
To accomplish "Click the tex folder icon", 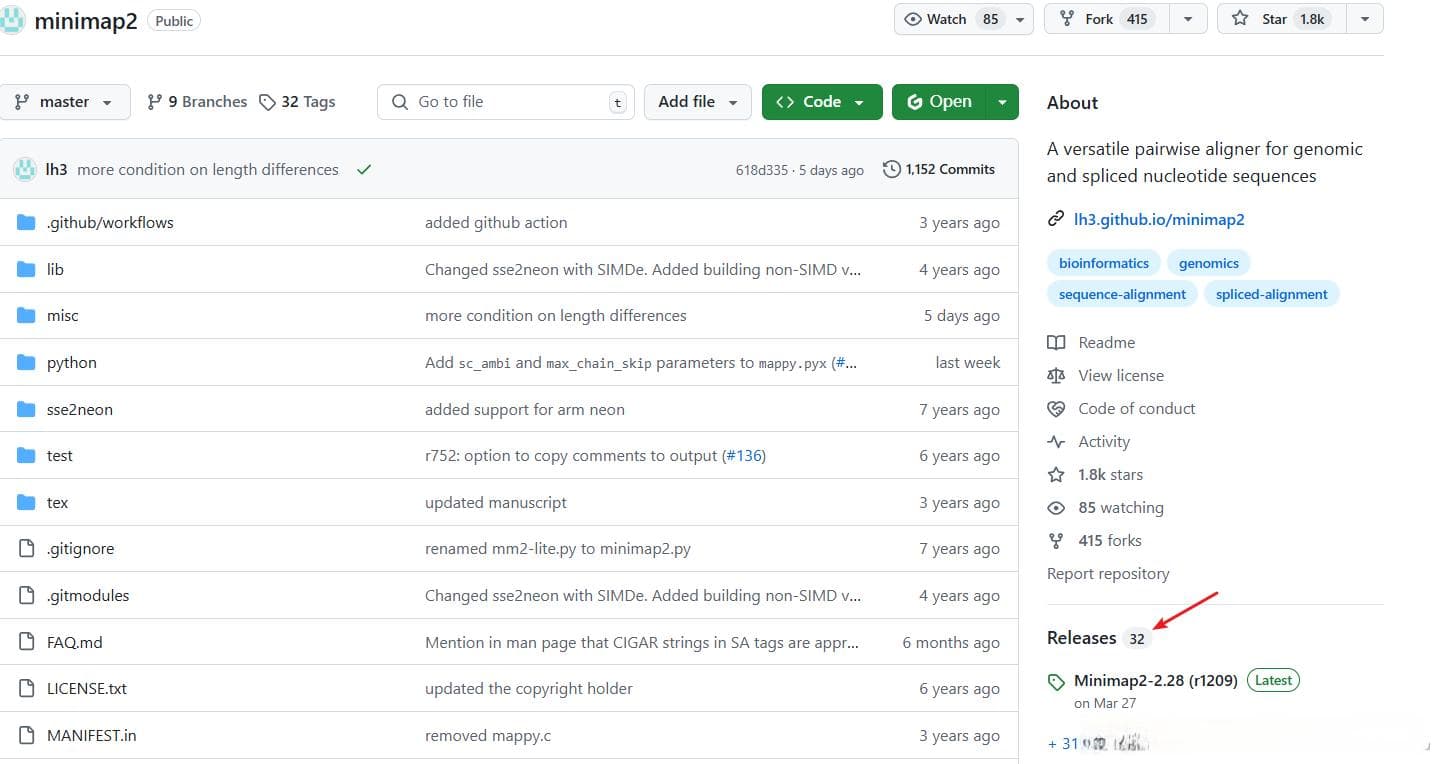I will [x=26, y=502].
